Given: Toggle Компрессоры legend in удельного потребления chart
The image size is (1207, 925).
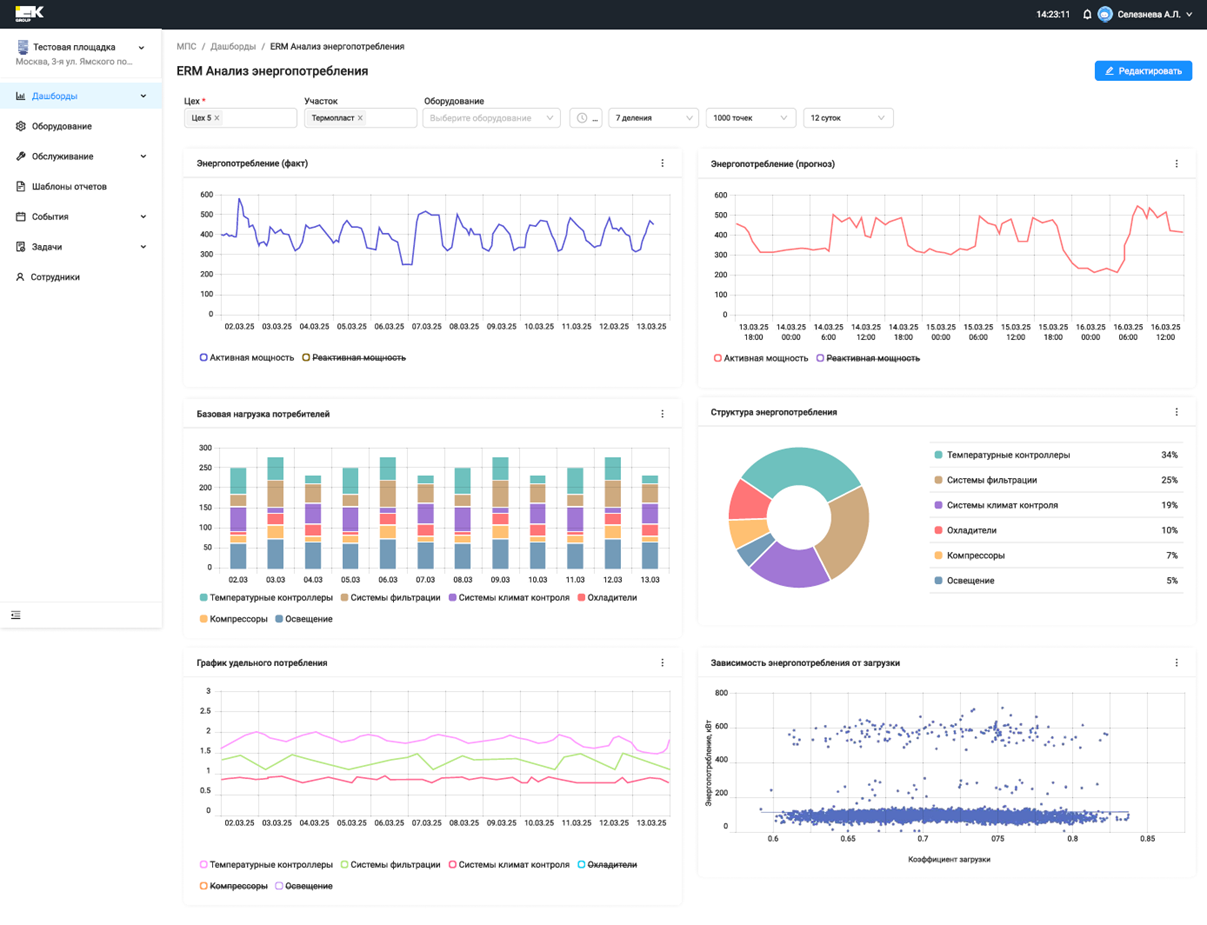Looking at the screenshot, I should point(238,886).
